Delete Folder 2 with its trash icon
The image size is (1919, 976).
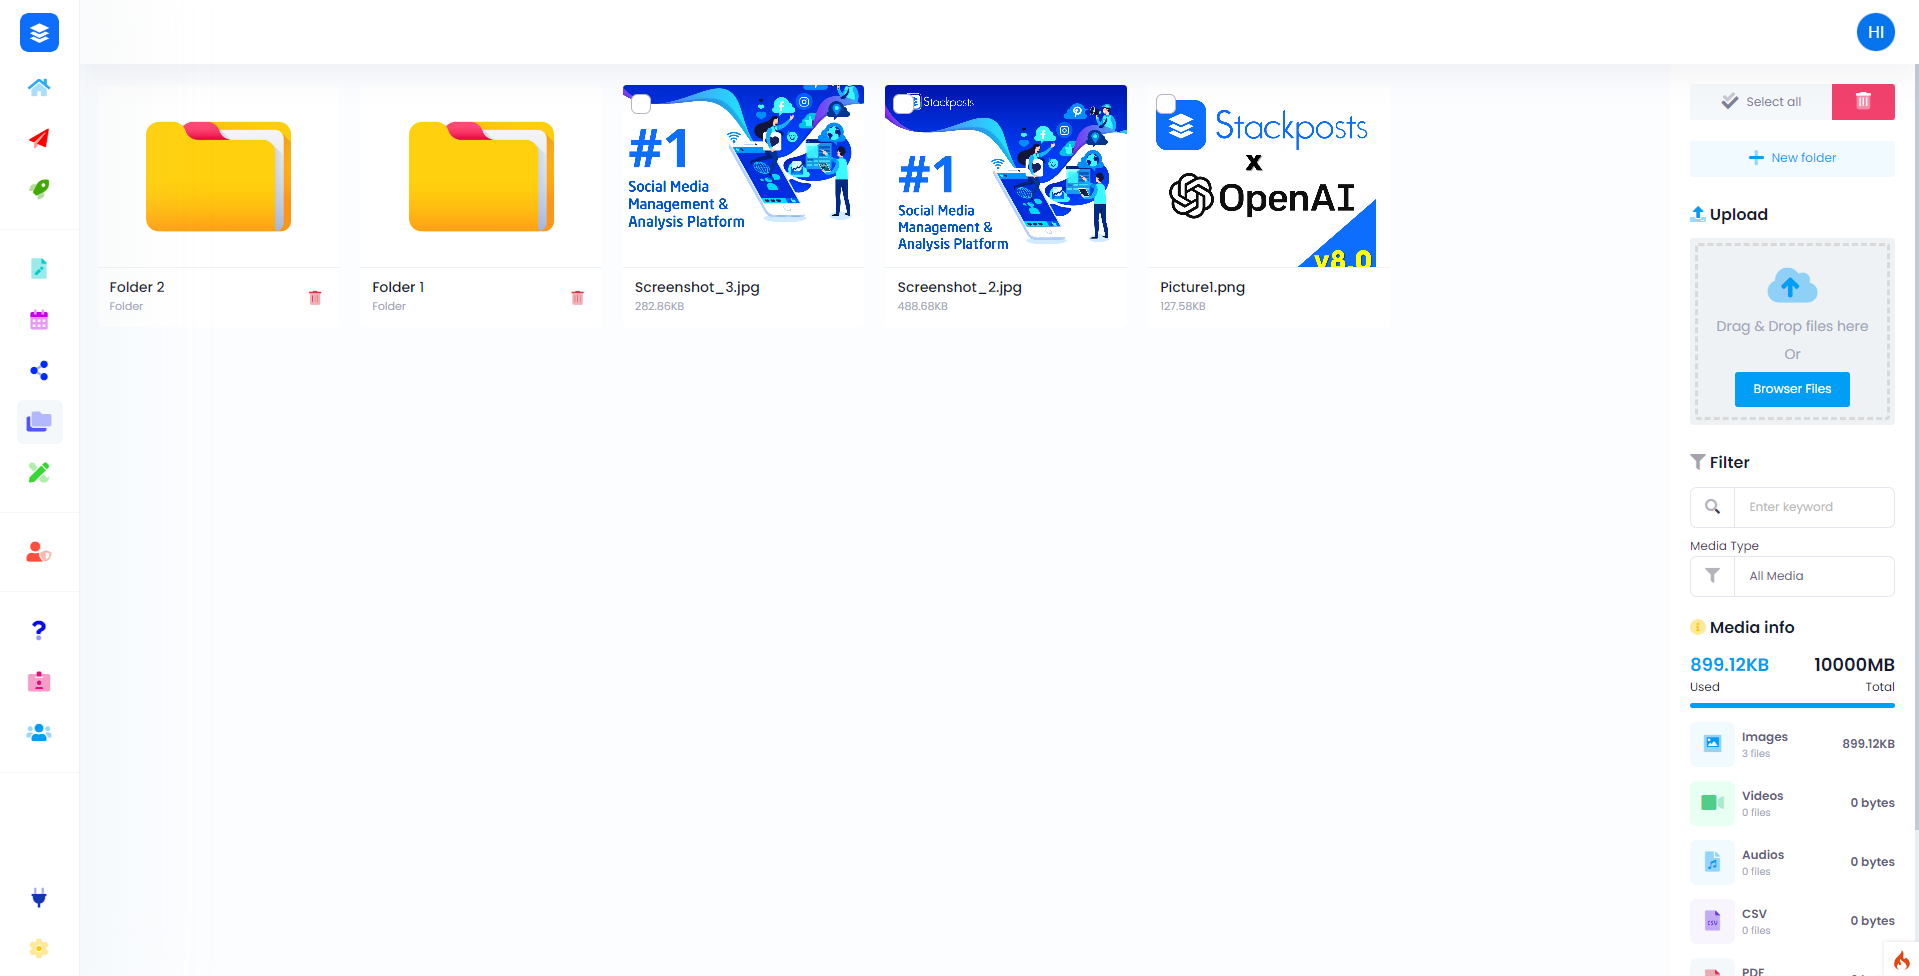[315, 298]
